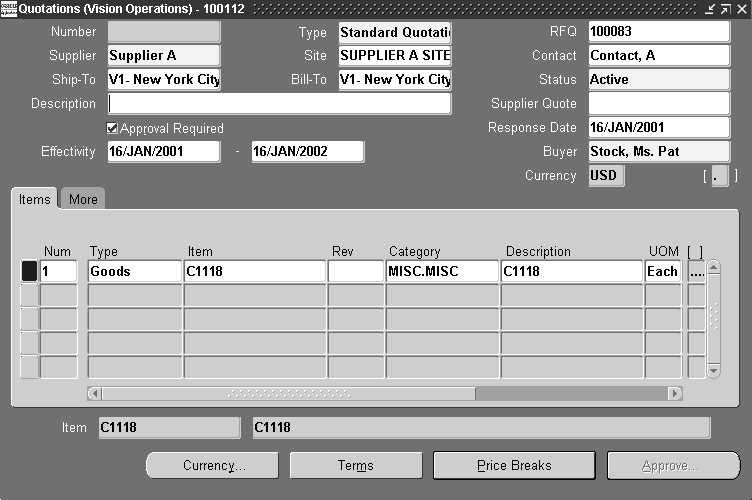Minimize the Quotations window
Screen dimensions: 752x500
click(710, 9)
